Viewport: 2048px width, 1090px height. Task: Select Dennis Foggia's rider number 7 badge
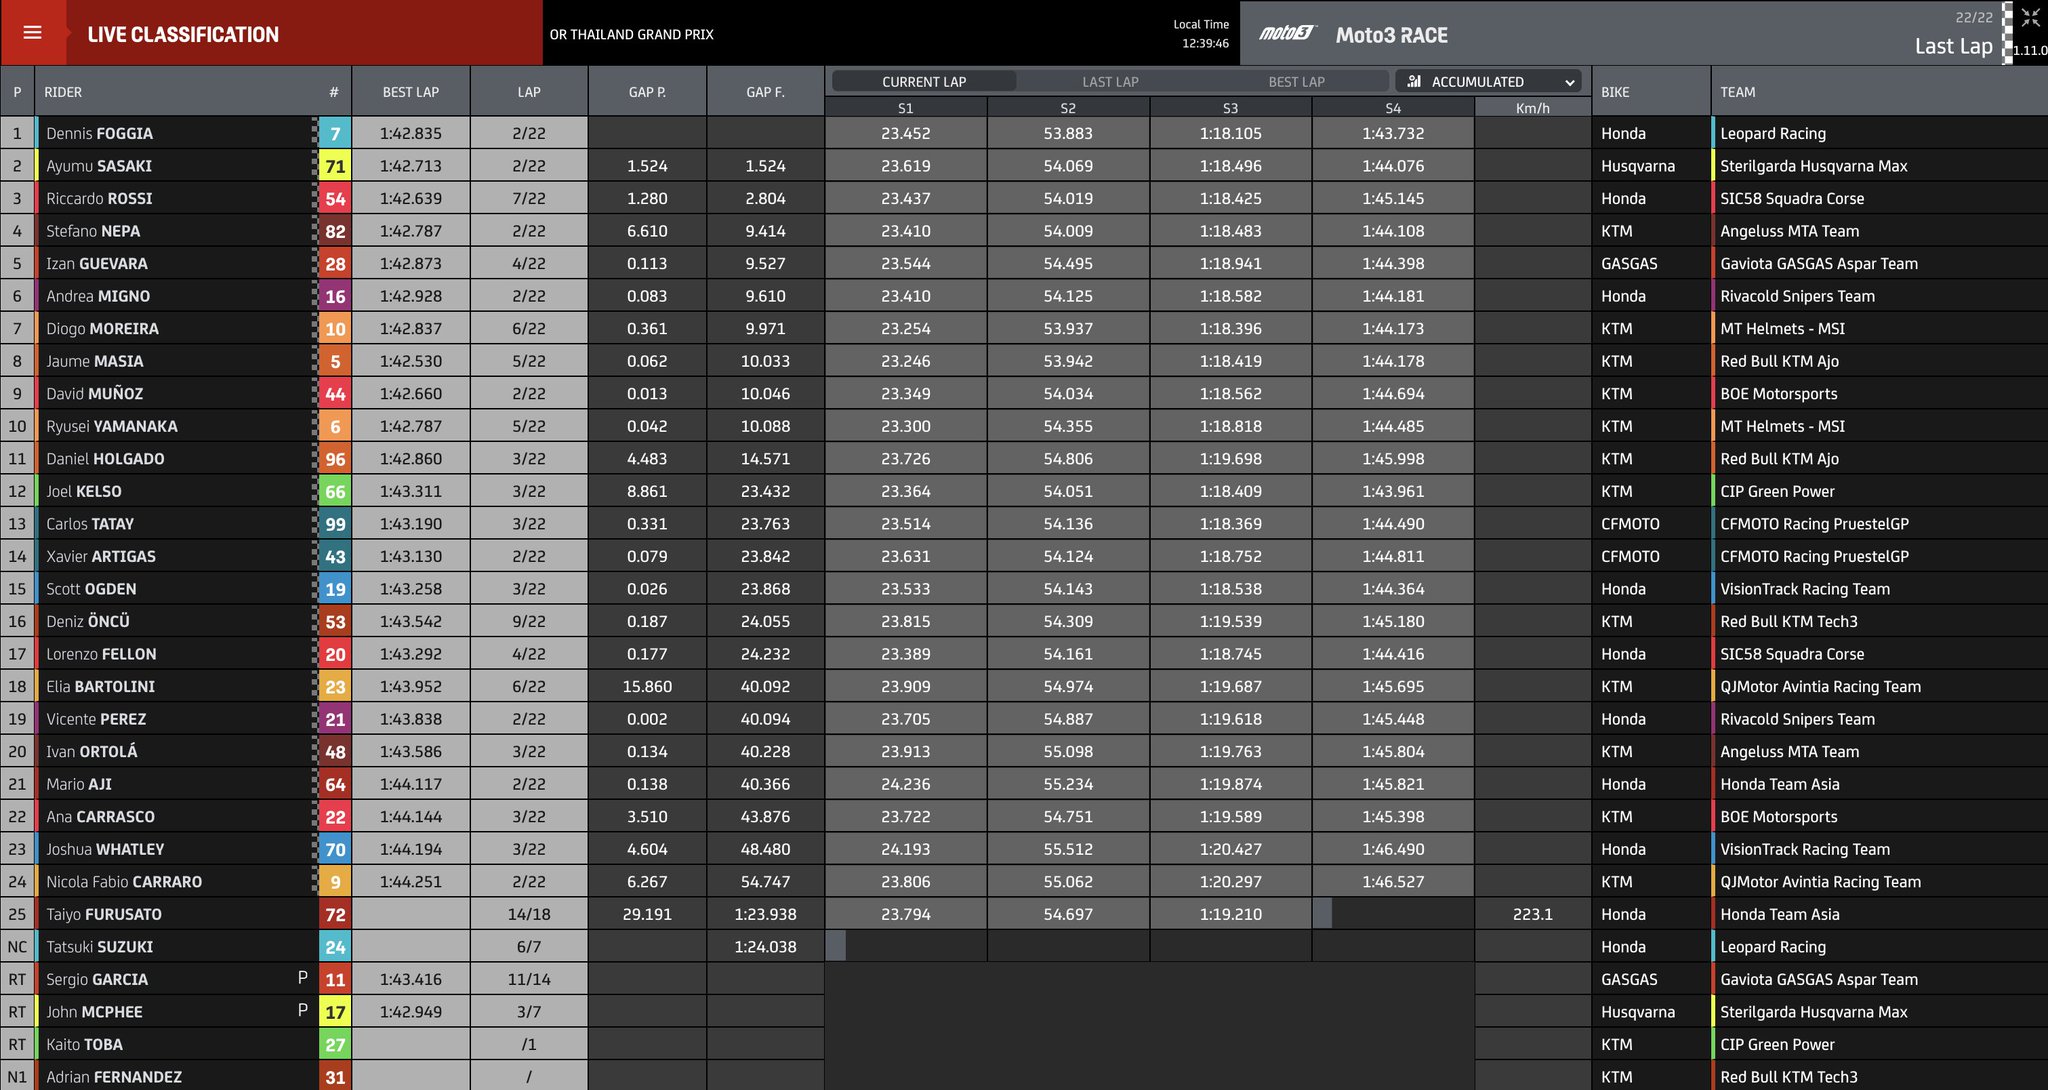click(335, 133)
